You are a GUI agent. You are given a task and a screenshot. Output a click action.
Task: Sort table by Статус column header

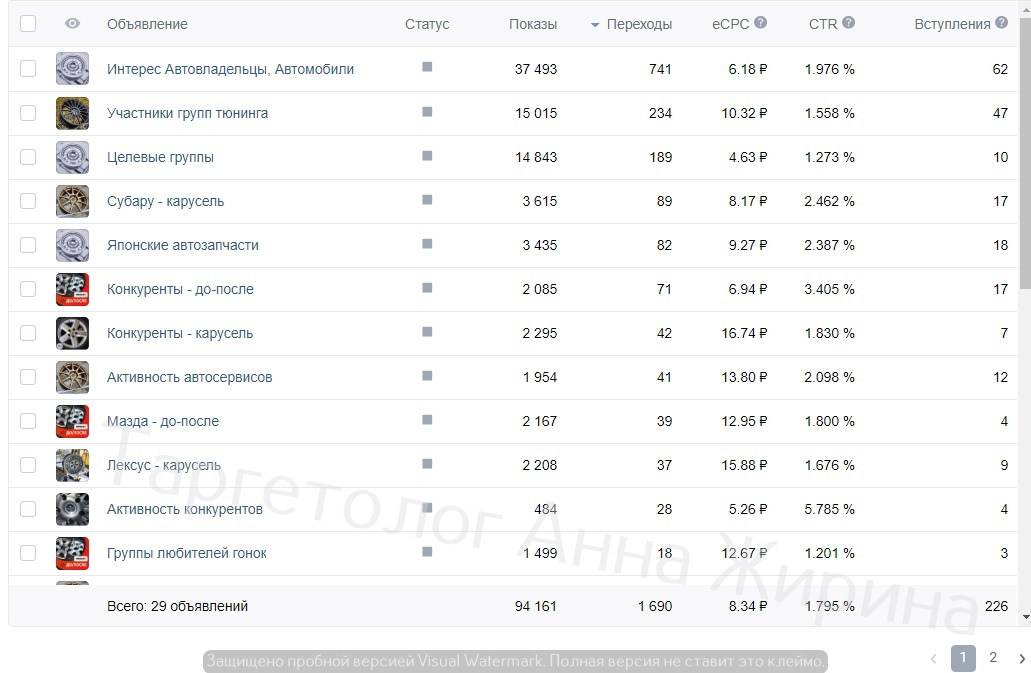pyautogui.click(x=427, y=24)
